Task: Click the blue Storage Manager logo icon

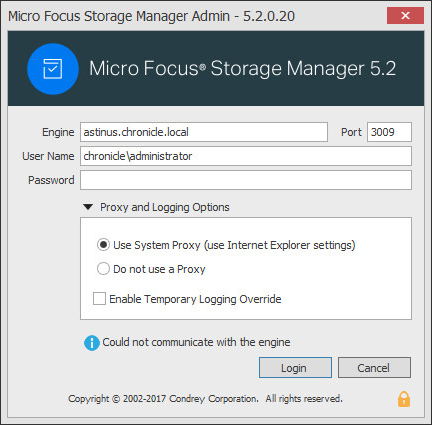Action: 53,69
